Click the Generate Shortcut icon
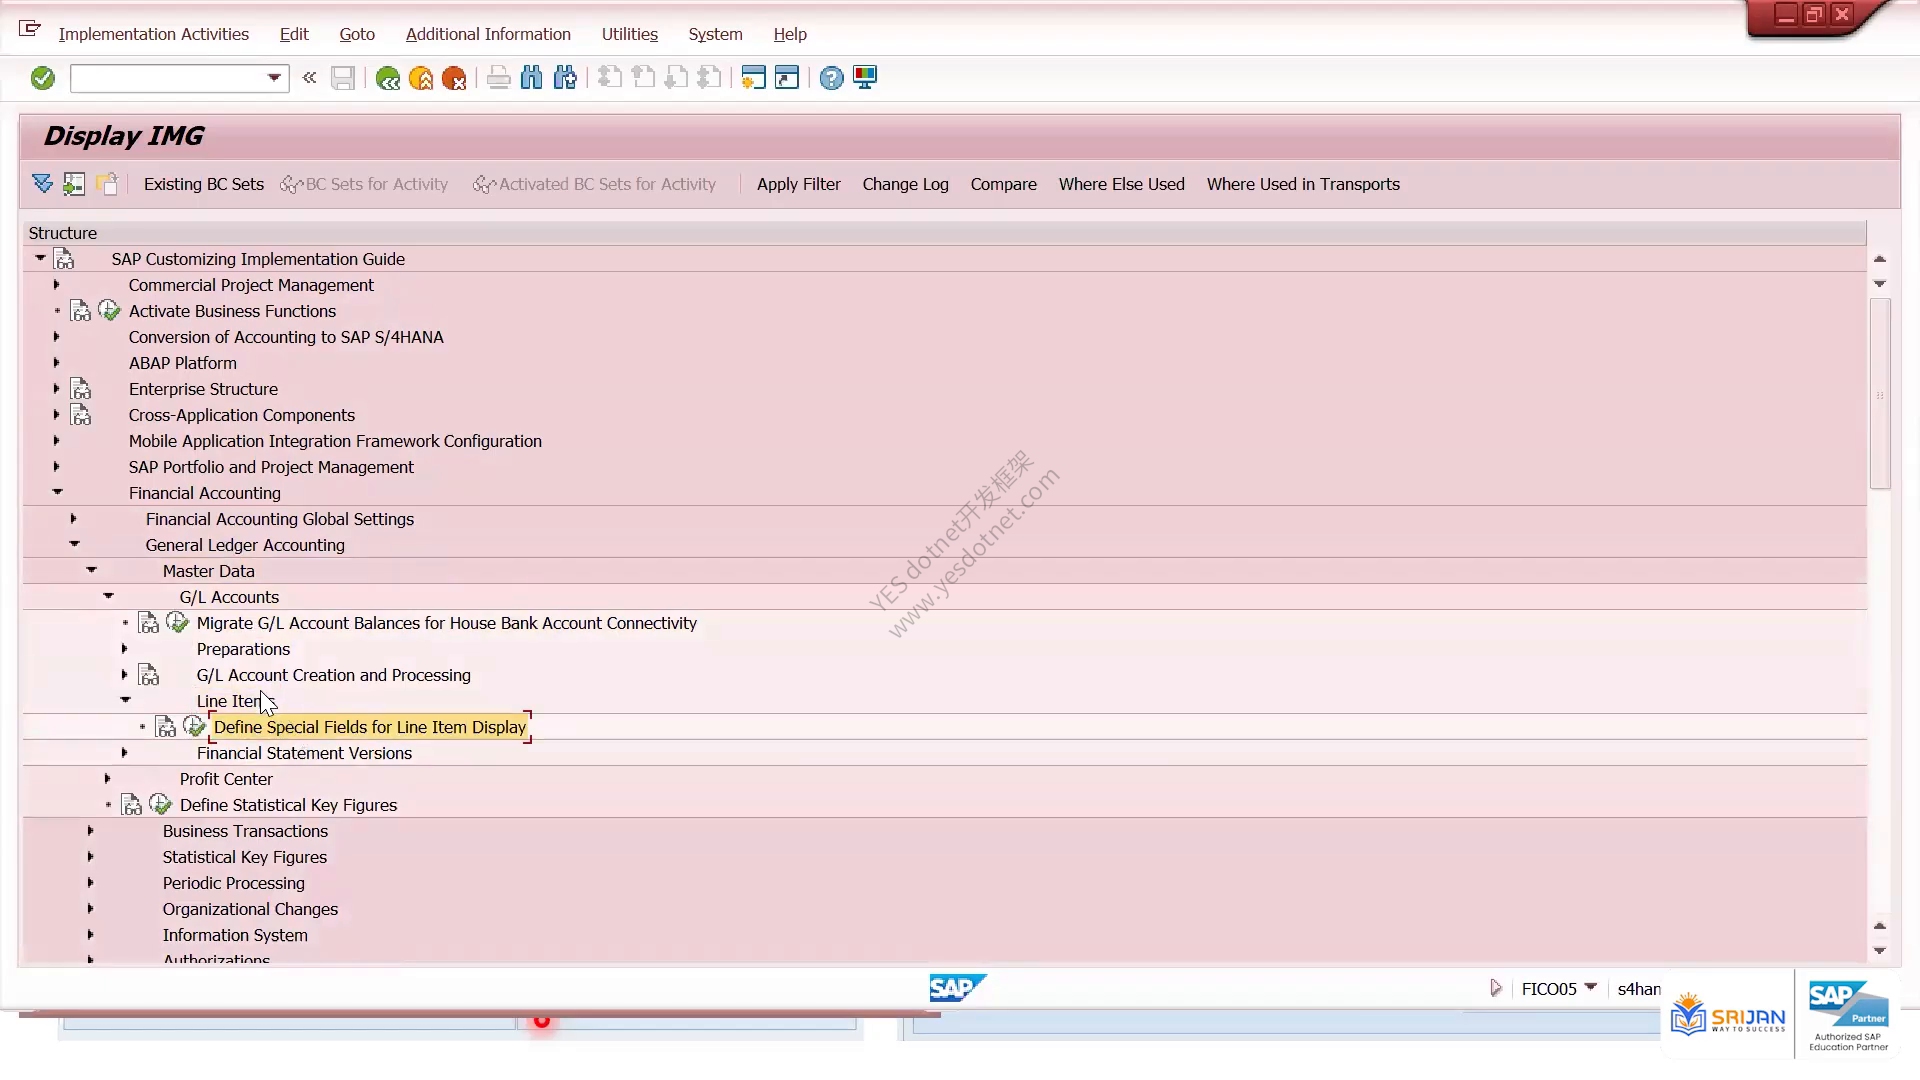This screenshot has height=1080, width=1920. click(787, 78)
